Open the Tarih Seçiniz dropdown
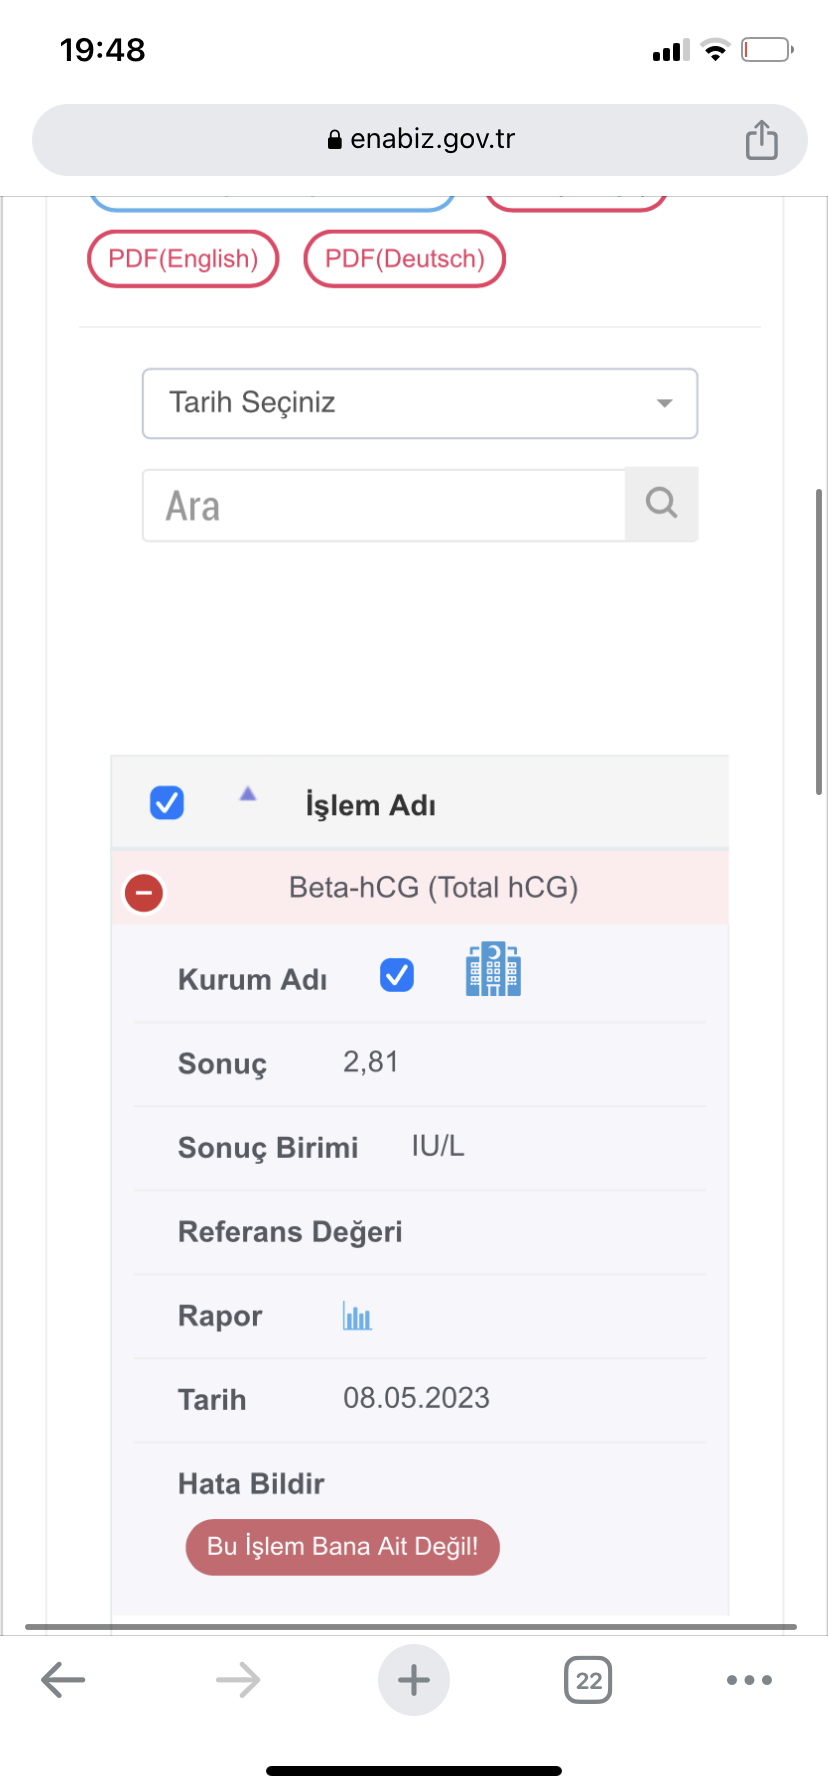 coord(420,404)
